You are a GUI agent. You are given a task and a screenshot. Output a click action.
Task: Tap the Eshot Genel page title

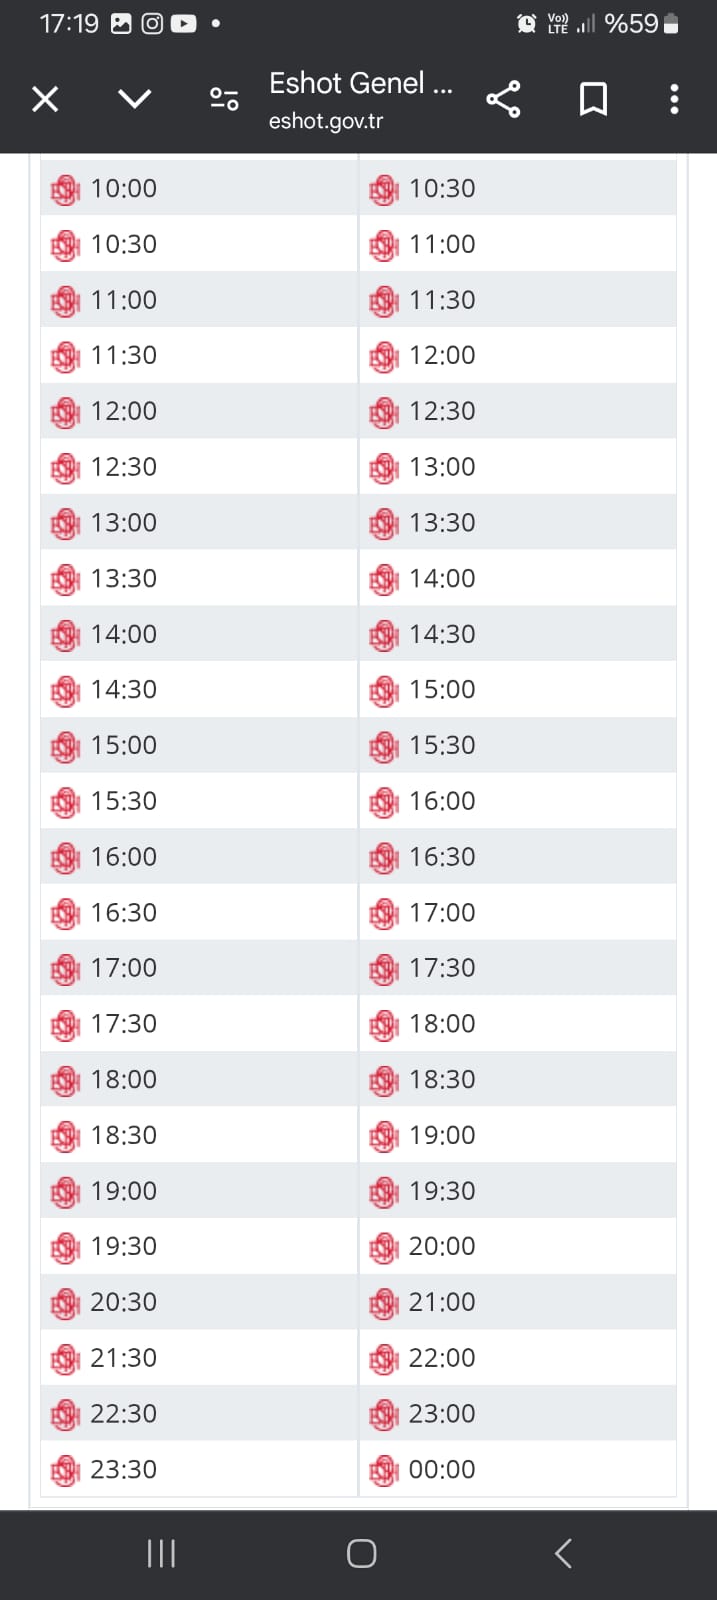click(x=360, y=83)
